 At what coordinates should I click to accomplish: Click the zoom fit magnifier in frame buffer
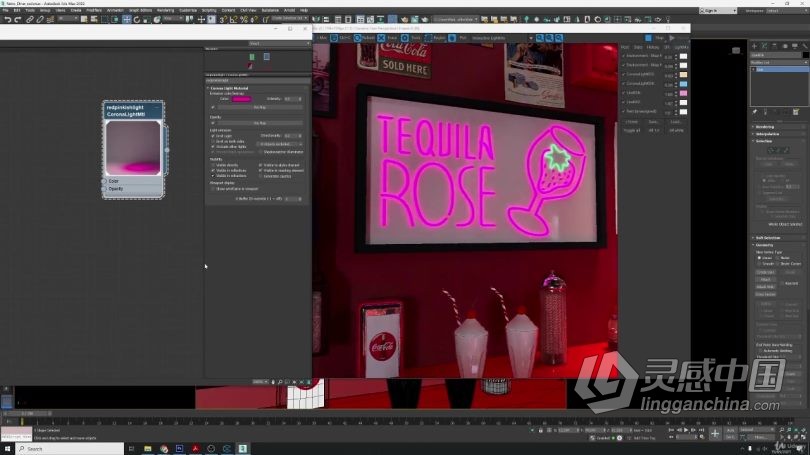coord(558,38)
